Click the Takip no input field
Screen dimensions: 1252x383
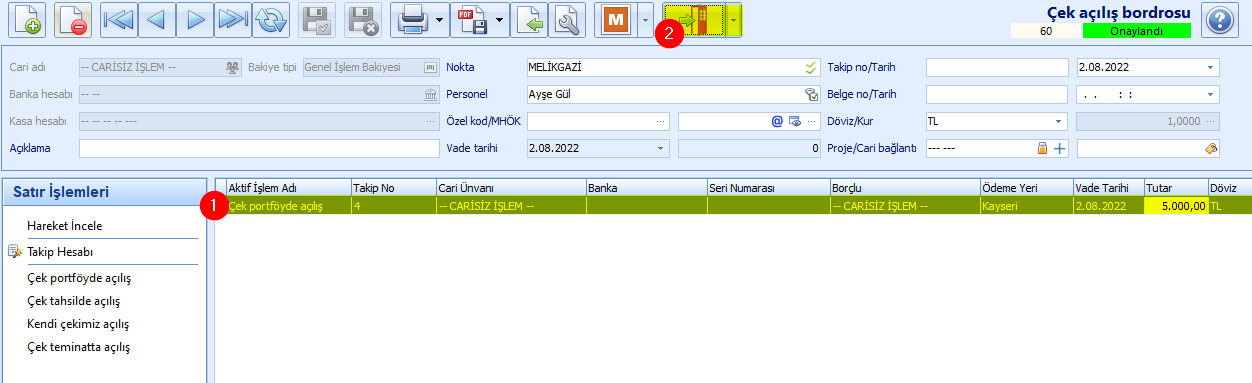pos(997,67)
